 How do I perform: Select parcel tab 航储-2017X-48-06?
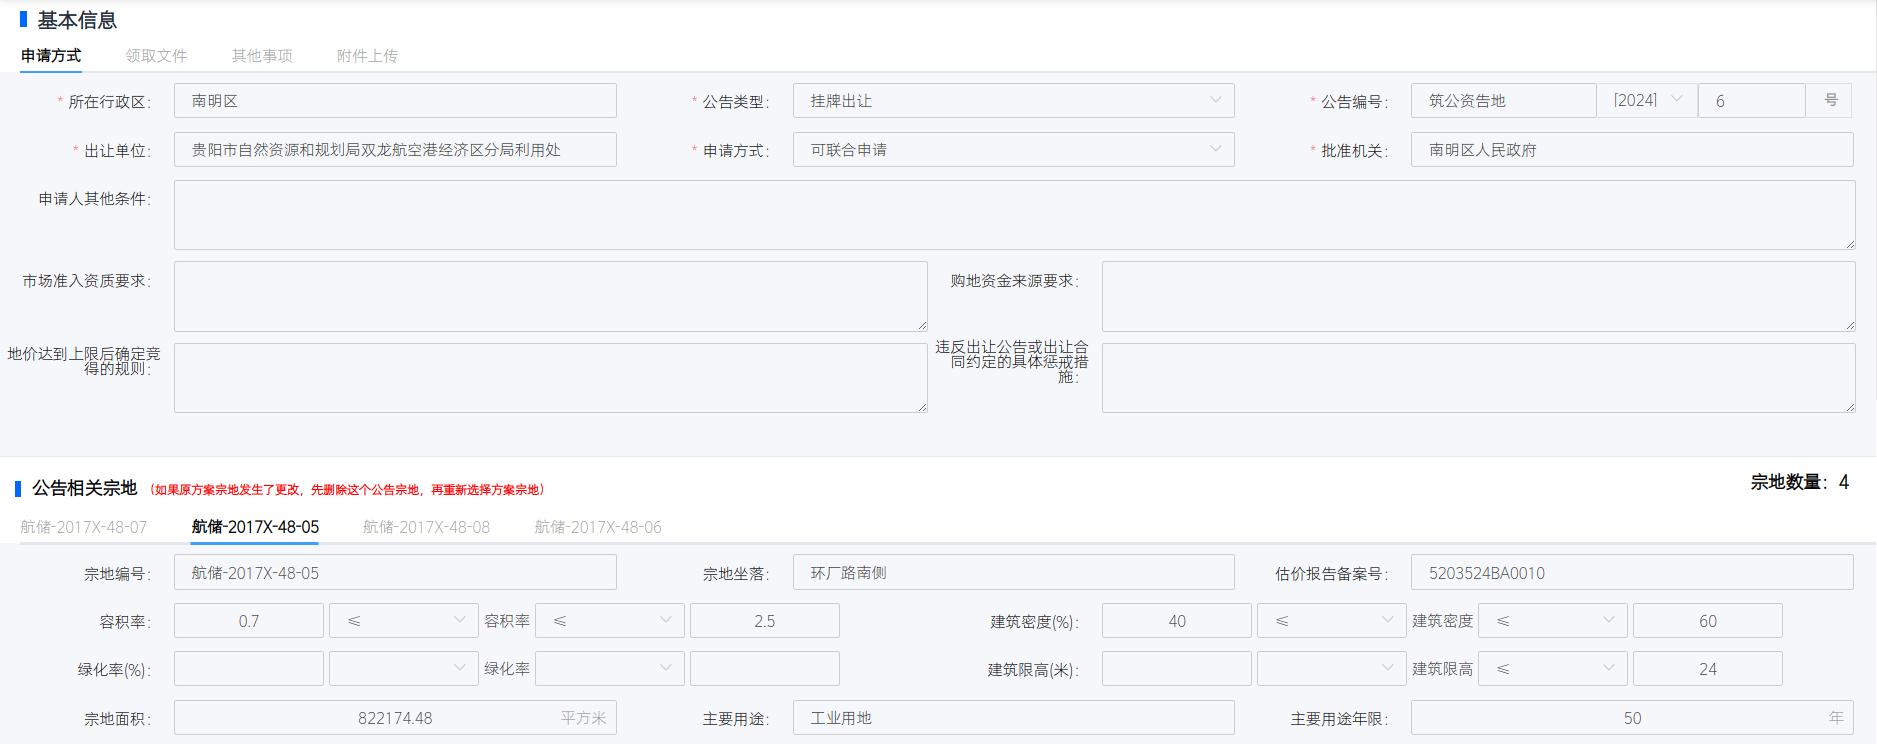(598, 527)
